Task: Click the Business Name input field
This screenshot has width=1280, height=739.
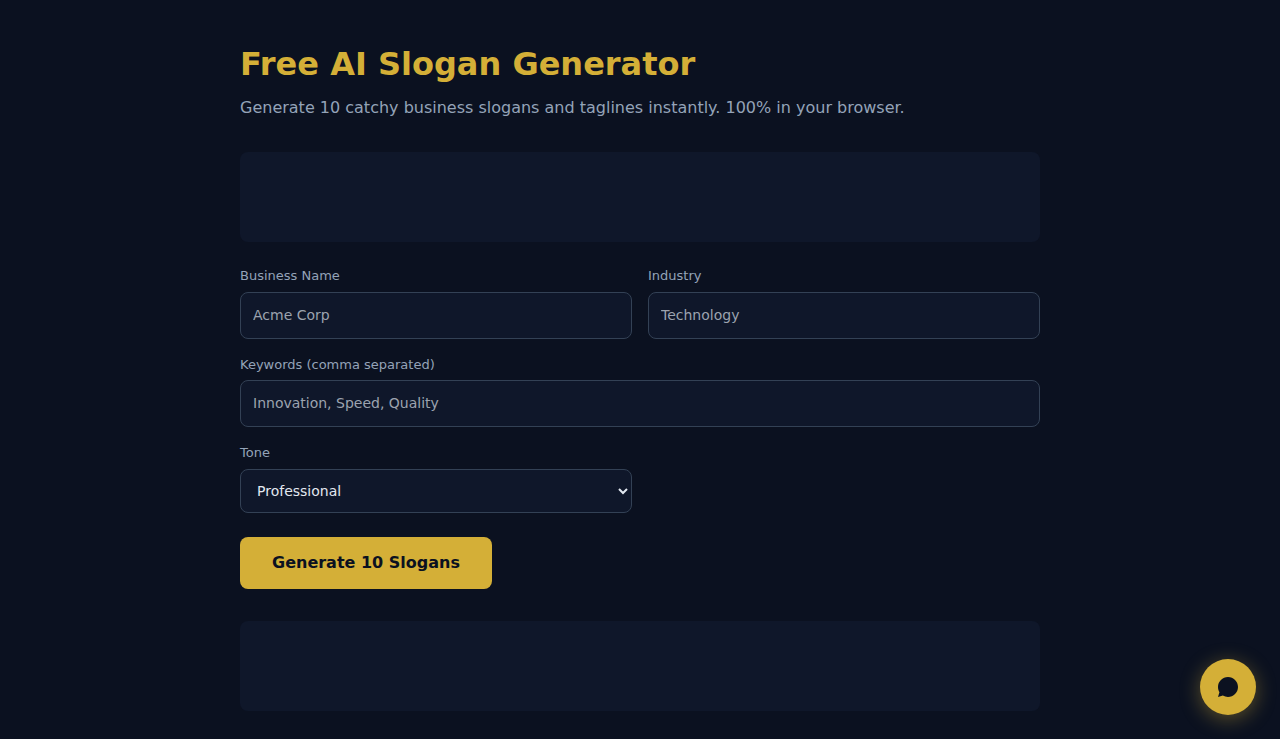Action: (x=436, y=315)
